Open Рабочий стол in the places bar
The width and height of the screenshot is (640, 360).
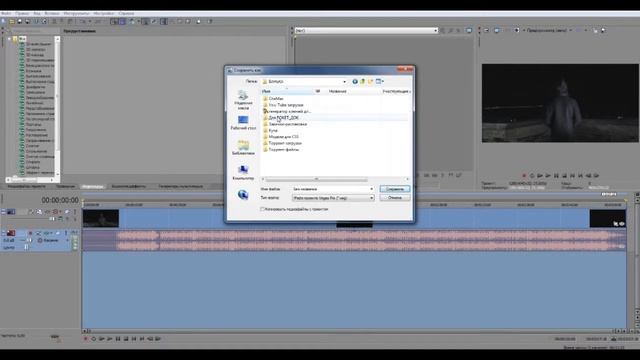(x=243, y=123)
